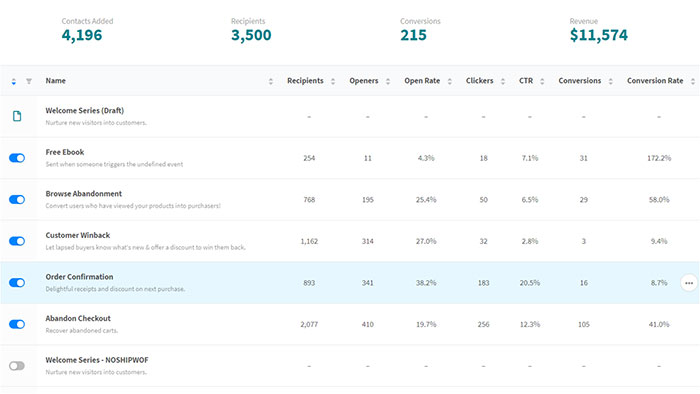
Task: Sort Clickers column using arrows
Action: click(x=503, y=81)
